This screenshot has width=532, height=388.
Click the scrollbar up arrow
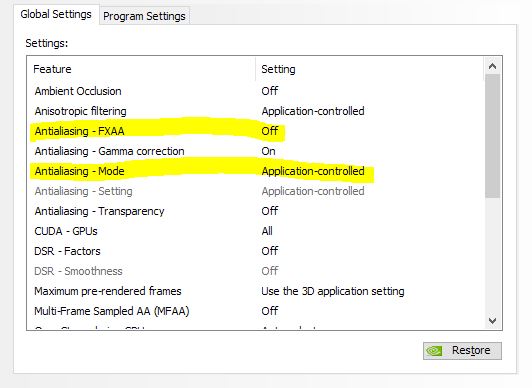(x=492, y=66)
